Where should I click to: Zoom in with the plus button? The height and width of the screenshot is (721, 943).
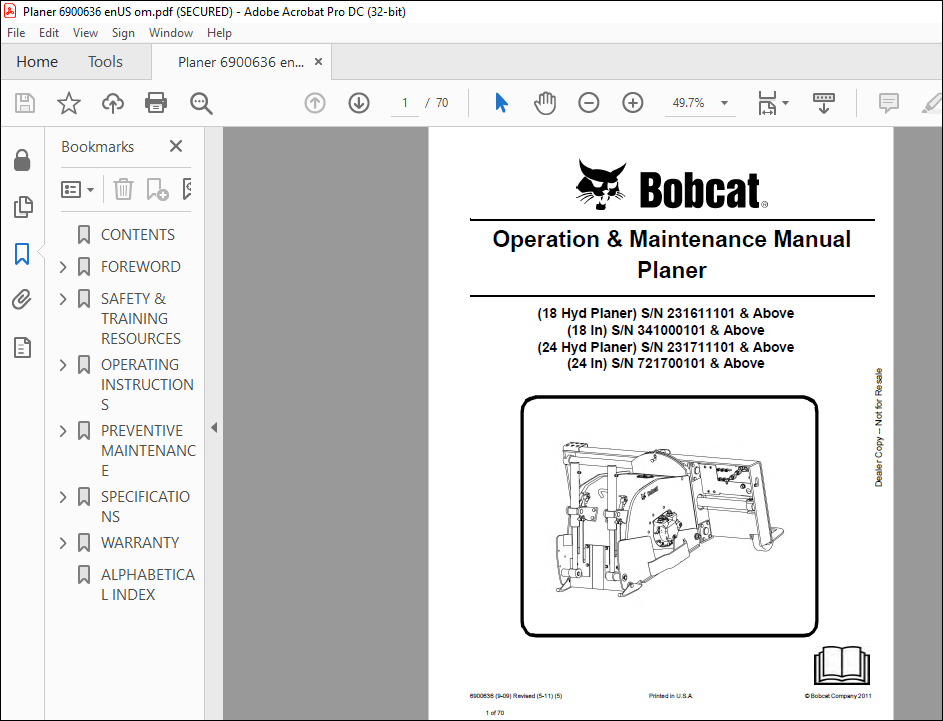pyautogui.click(x=633, y=103)
